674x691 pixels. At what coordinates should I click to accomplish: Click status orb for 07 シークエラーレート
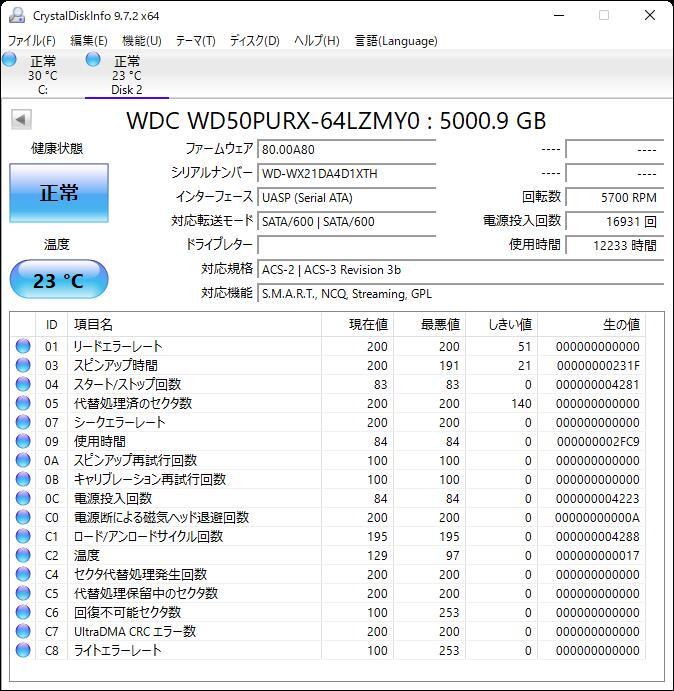click(23, 422)
